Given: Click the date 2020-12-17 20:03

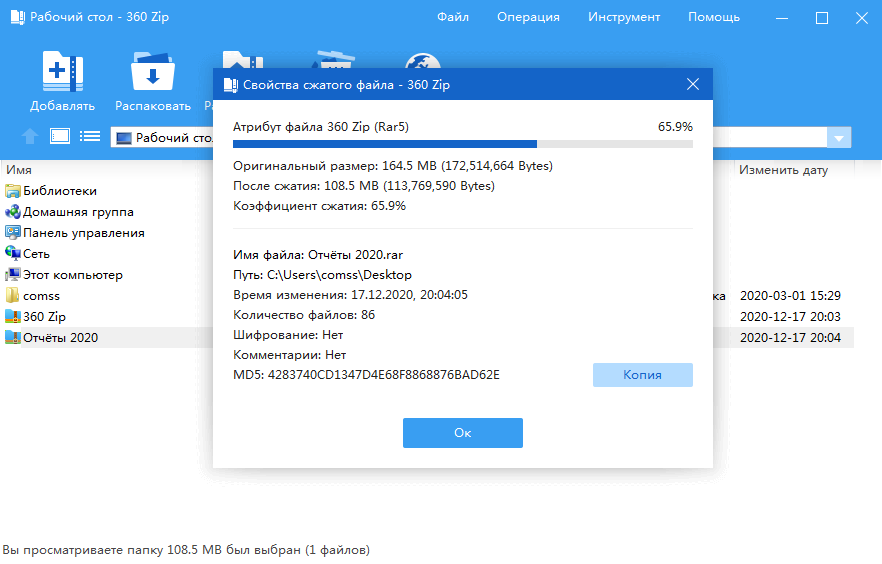Looking at the screenshot, I should [790, 317].
